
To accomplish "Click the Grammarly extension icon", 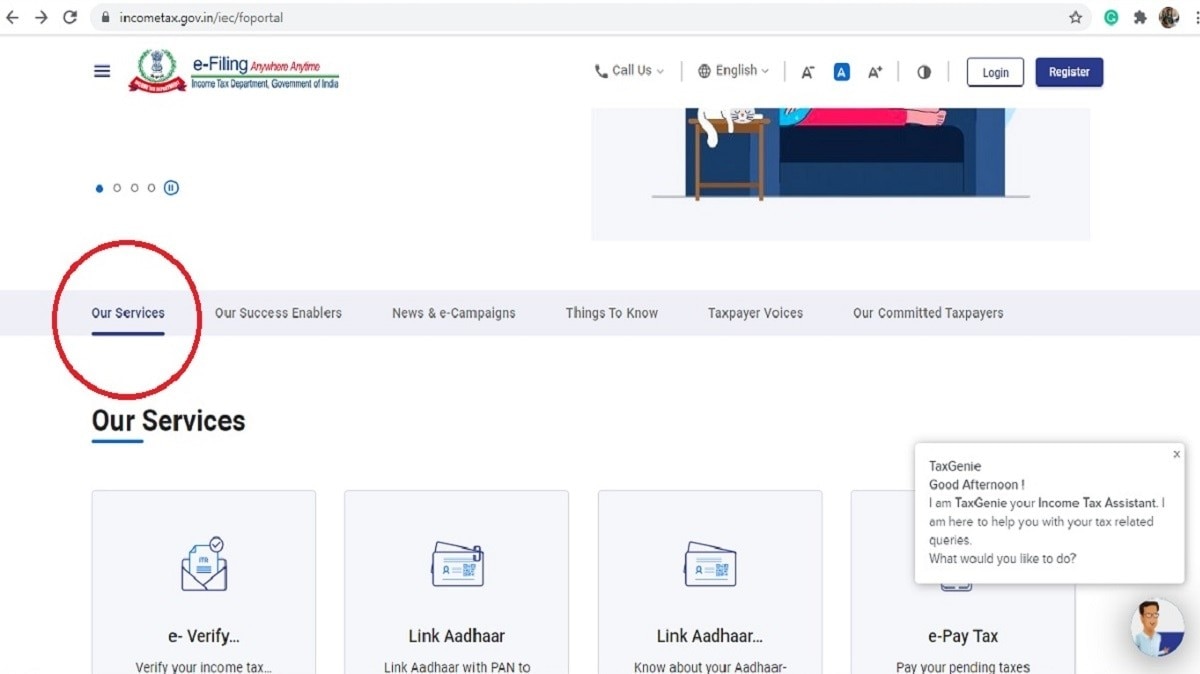I will pyautogui.click(x=1111, y=17).
